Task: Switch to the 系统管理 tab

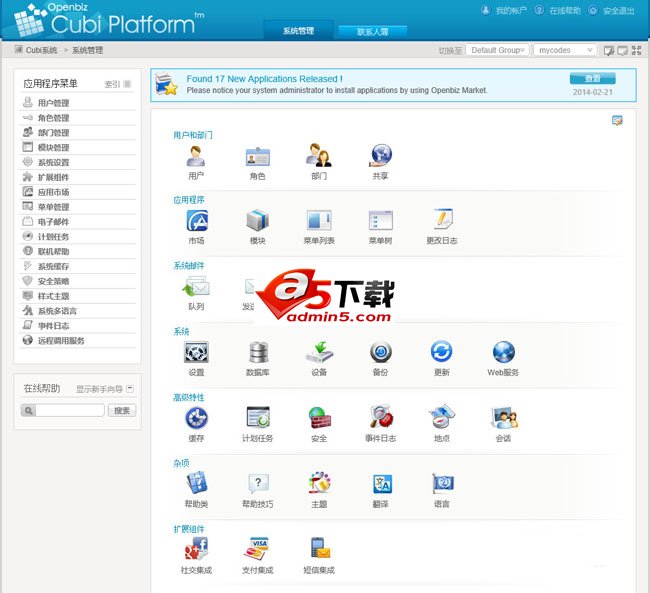Action: click(x=298, y=31)
